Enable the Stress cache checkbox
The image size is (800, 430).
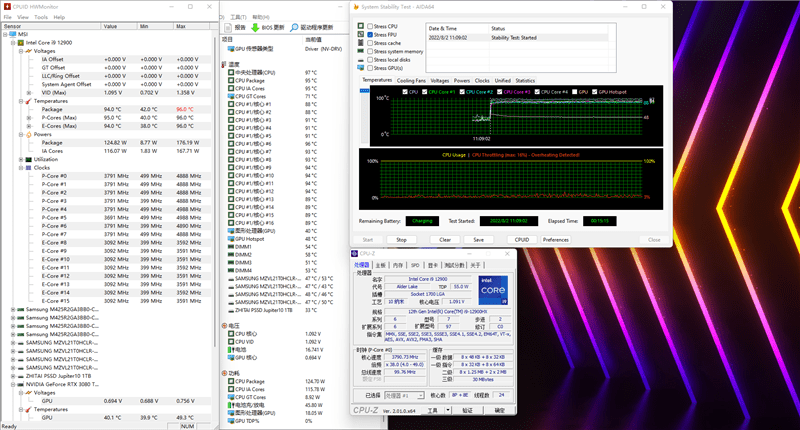[370, 43]
